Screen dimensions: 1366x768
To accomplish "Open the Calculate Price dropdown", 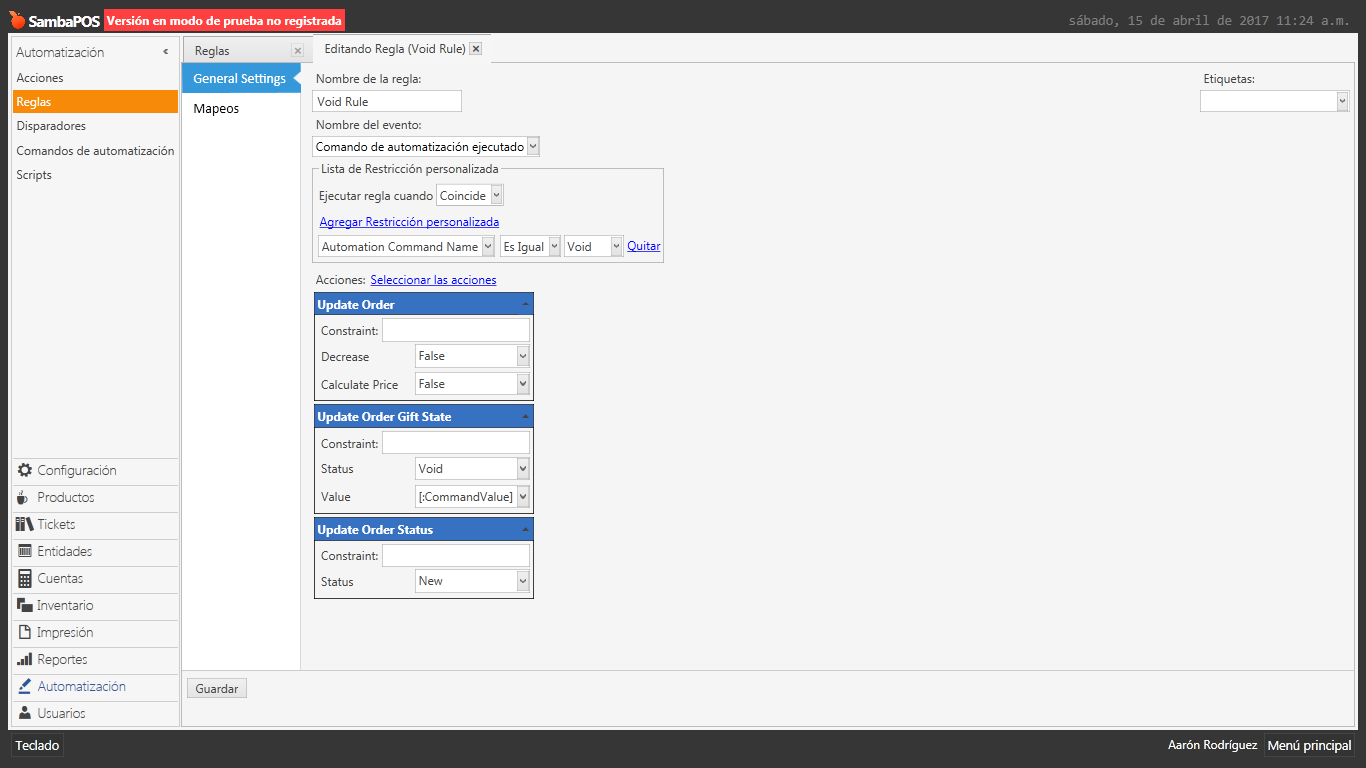I will (x=522, y=384).
